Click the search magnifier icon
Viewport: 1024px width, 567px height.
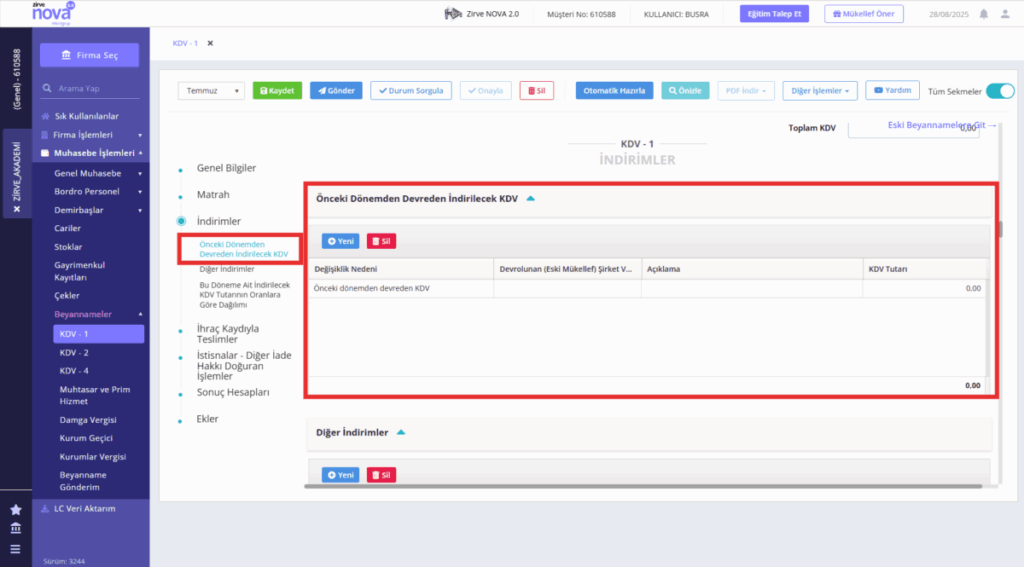[47, 88]
